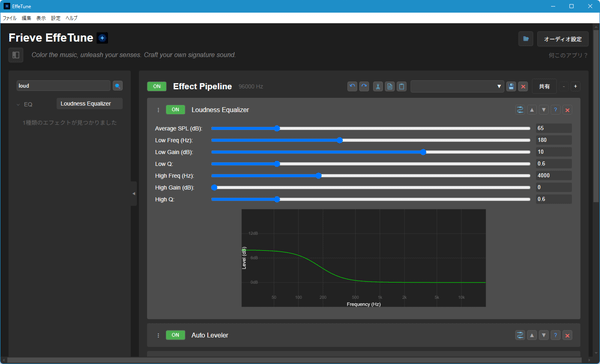Screen dimensions: 600x364
Task: Open the 編集 menu
Action: pyautogui.click(x=26, y=18)
